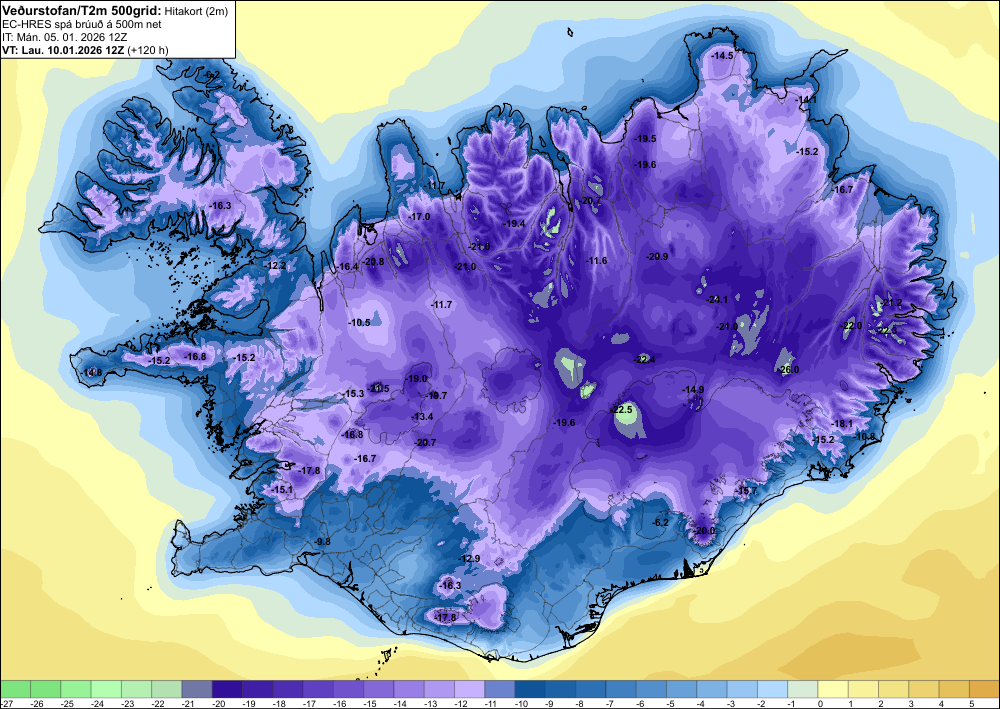1000x709 pixels.
Task: Click the legend swatch labeled -11
Action: (x=499, y=689)
